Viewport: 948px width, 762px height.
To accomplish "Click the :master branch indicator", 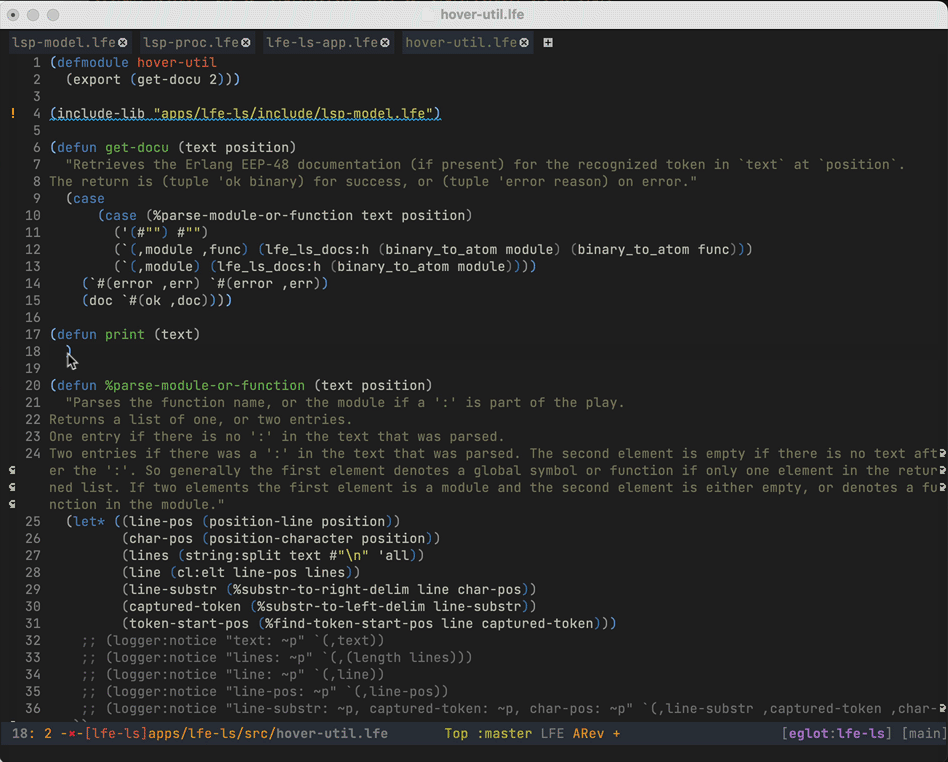I will 504,734.
